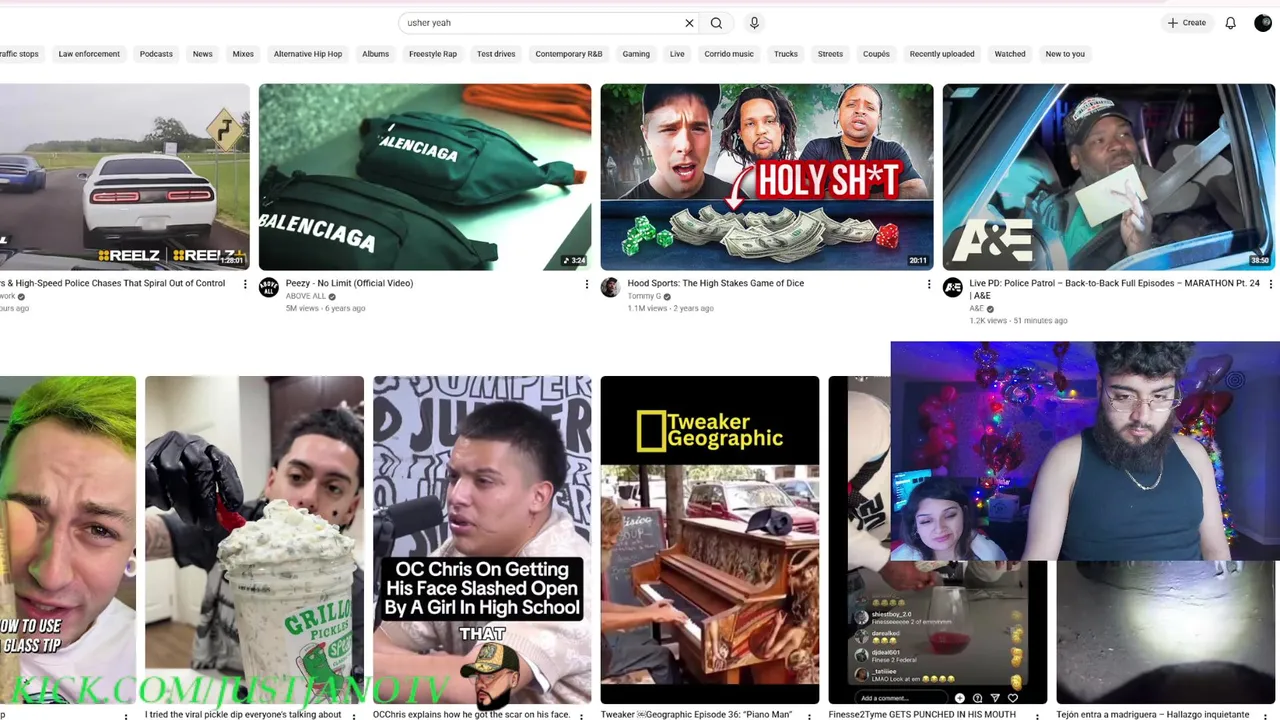This screenshot has height=720, width=1280.
Task: Select the Podcasts filter chip
Action: pos(156,54)
